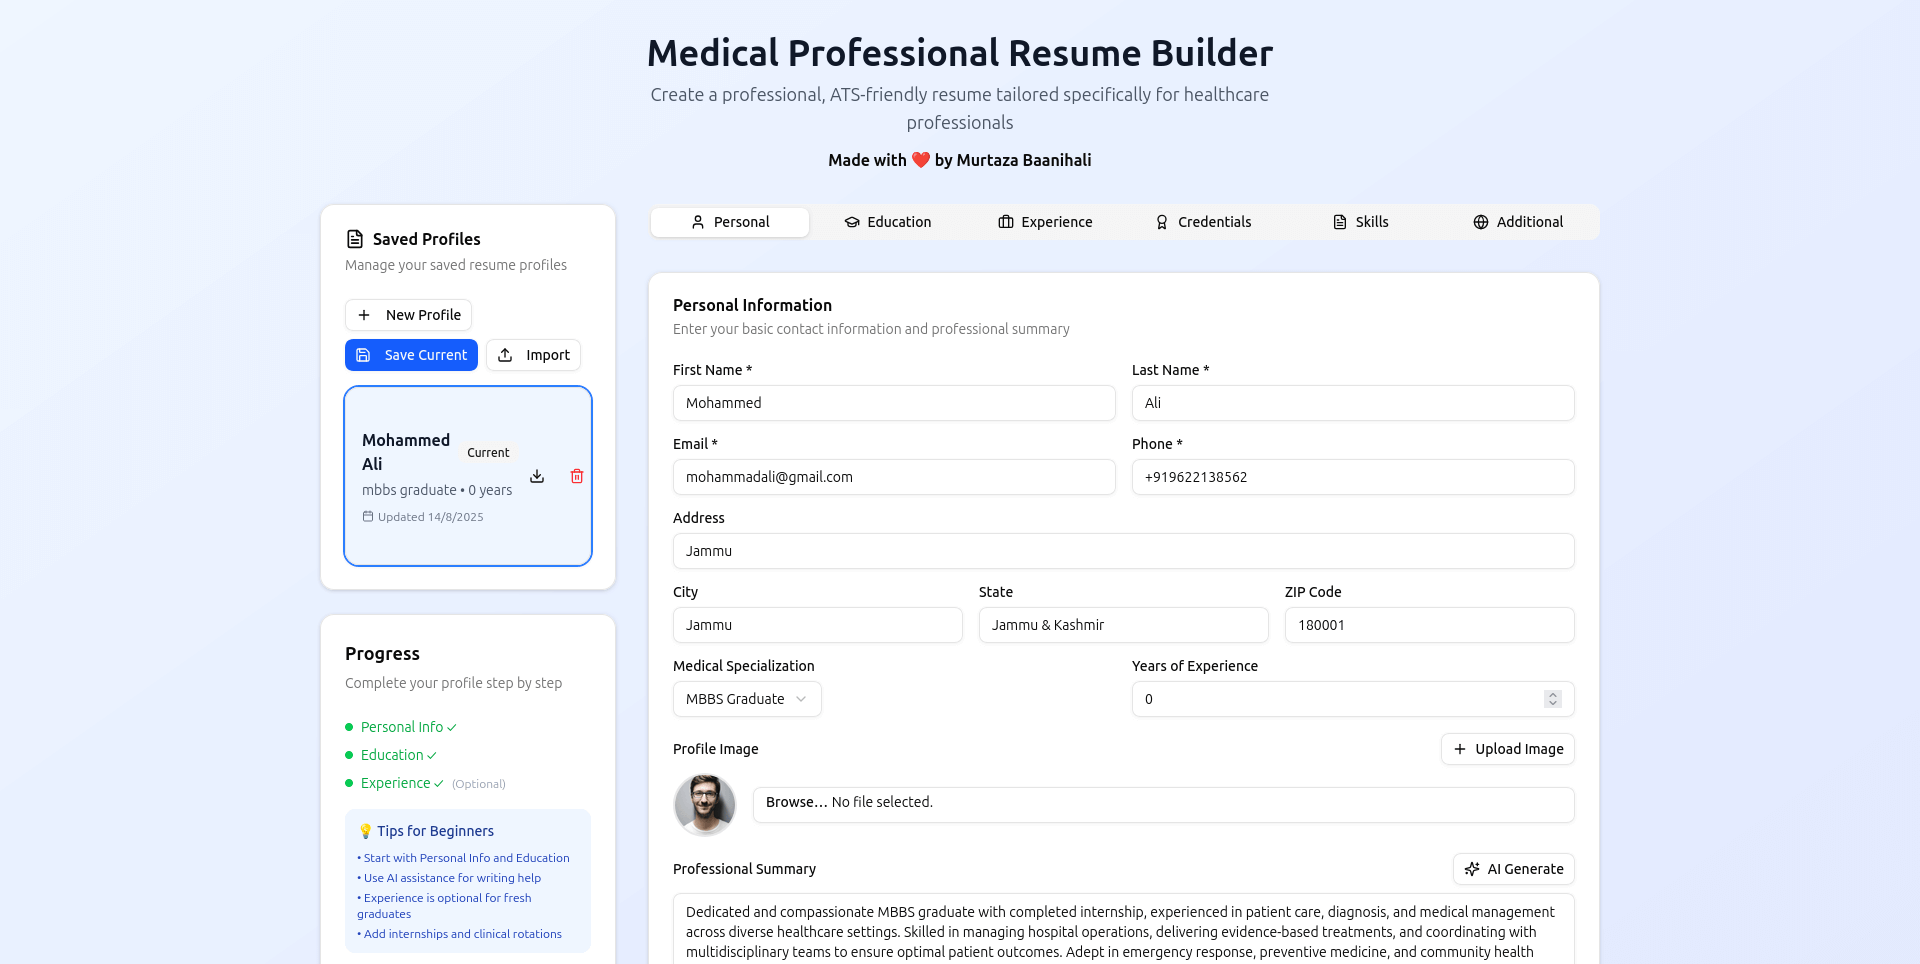
Task: Click the Years of Experience up arrow
Action: click(x=1552, y=693)
